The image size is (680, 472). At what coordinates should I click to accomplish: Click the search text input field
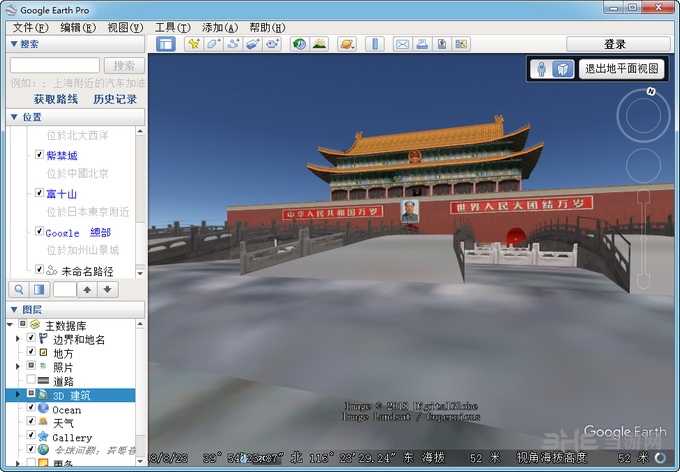[x=55, y=66]
